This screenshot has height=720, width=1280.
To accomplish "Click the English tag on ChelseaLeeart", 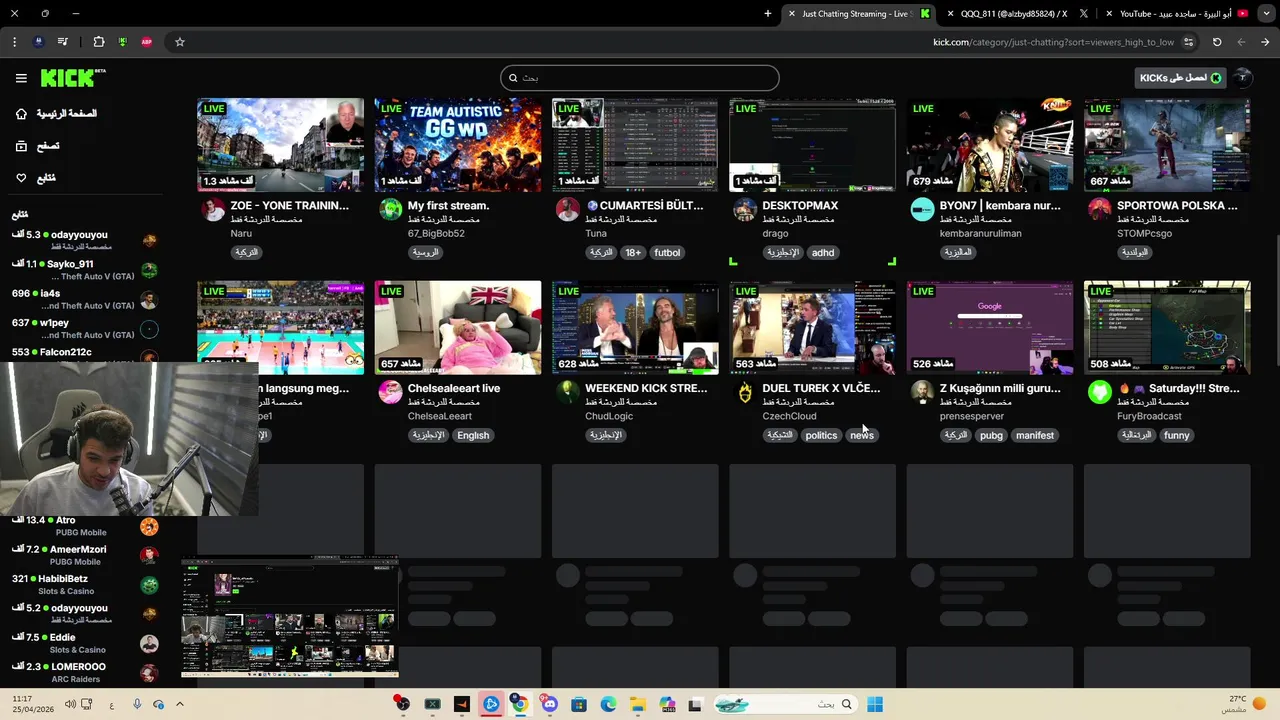I will coord(473,435).
